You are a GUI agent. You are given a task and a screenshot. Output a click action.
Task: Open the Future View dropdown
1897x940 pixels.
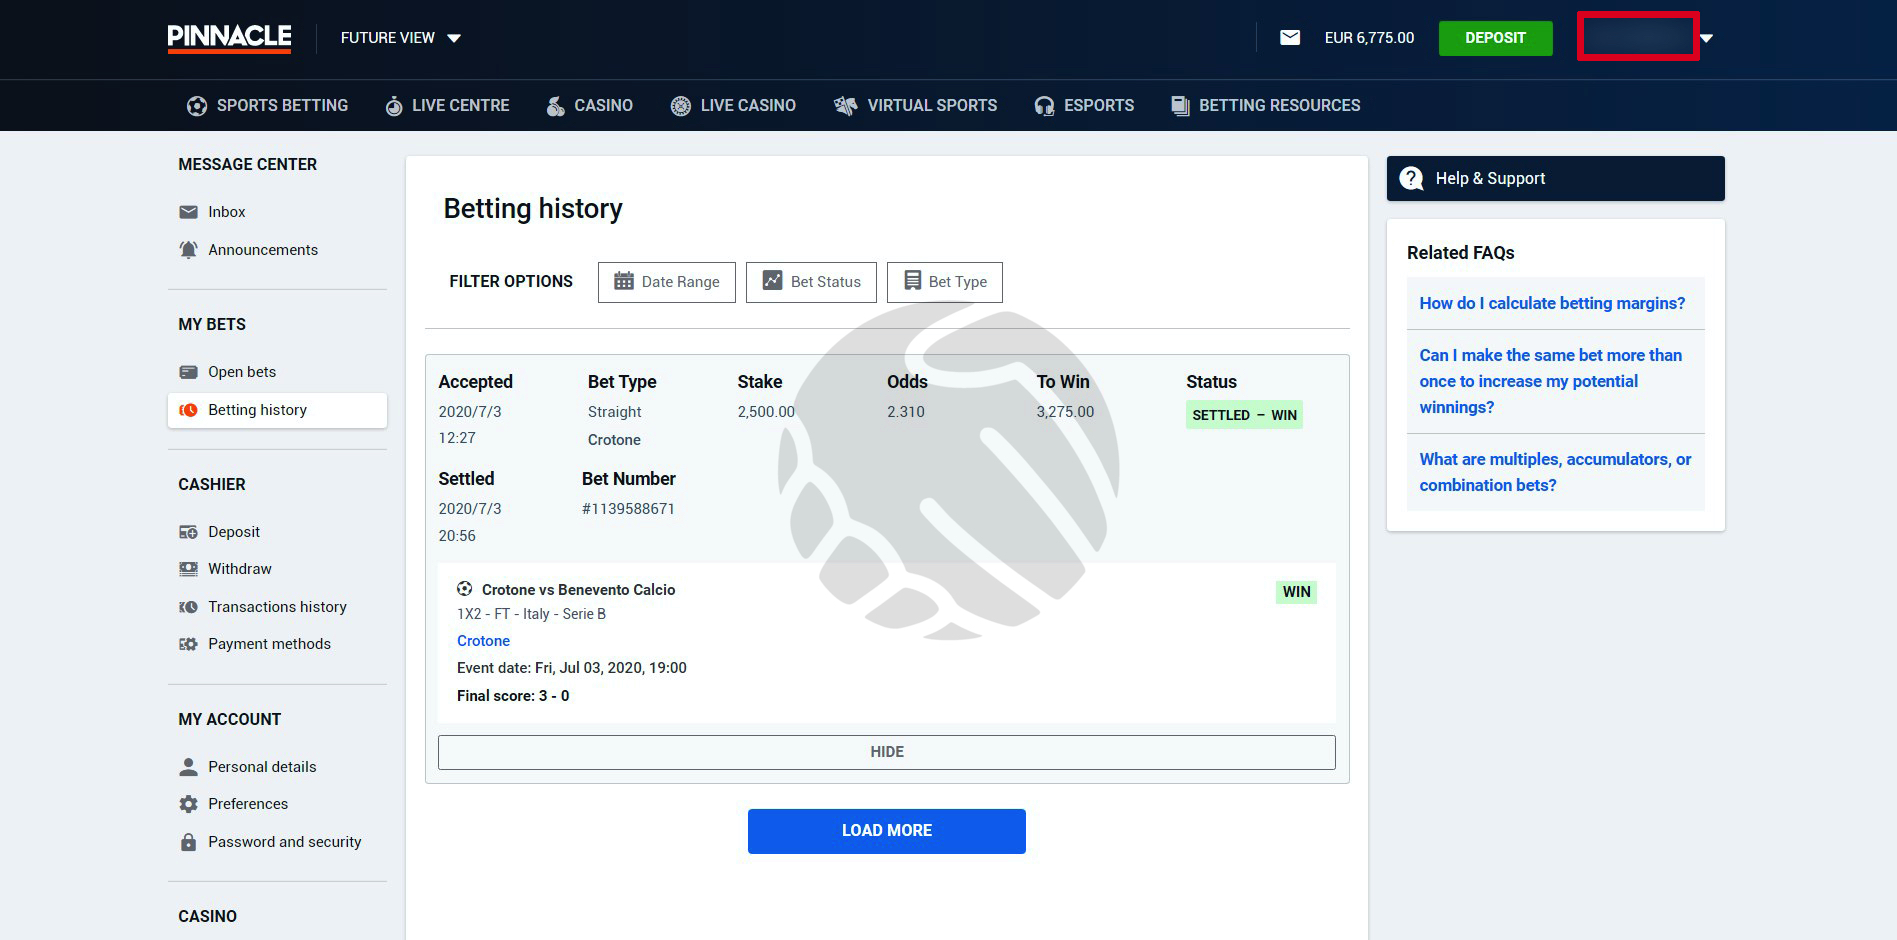pos(400,38)
